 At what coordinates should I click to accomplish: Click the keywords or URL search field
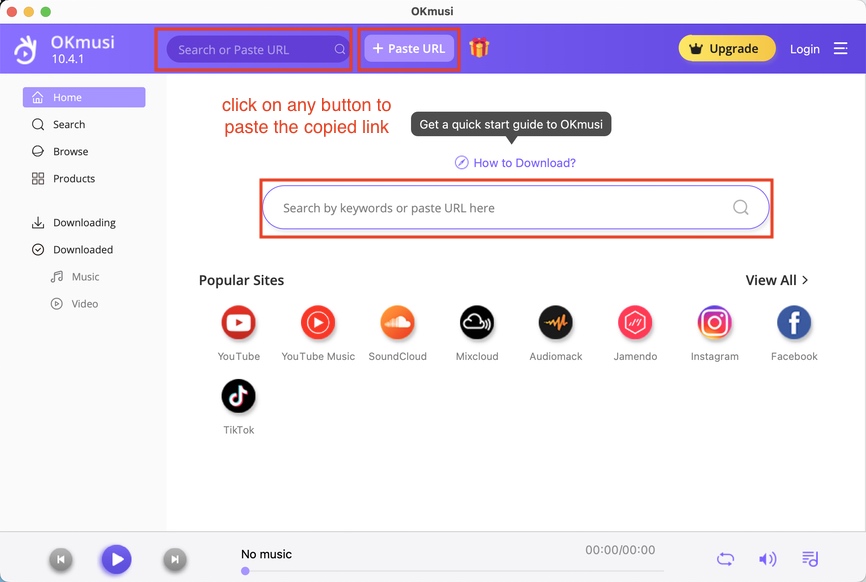tap(515, 207)
